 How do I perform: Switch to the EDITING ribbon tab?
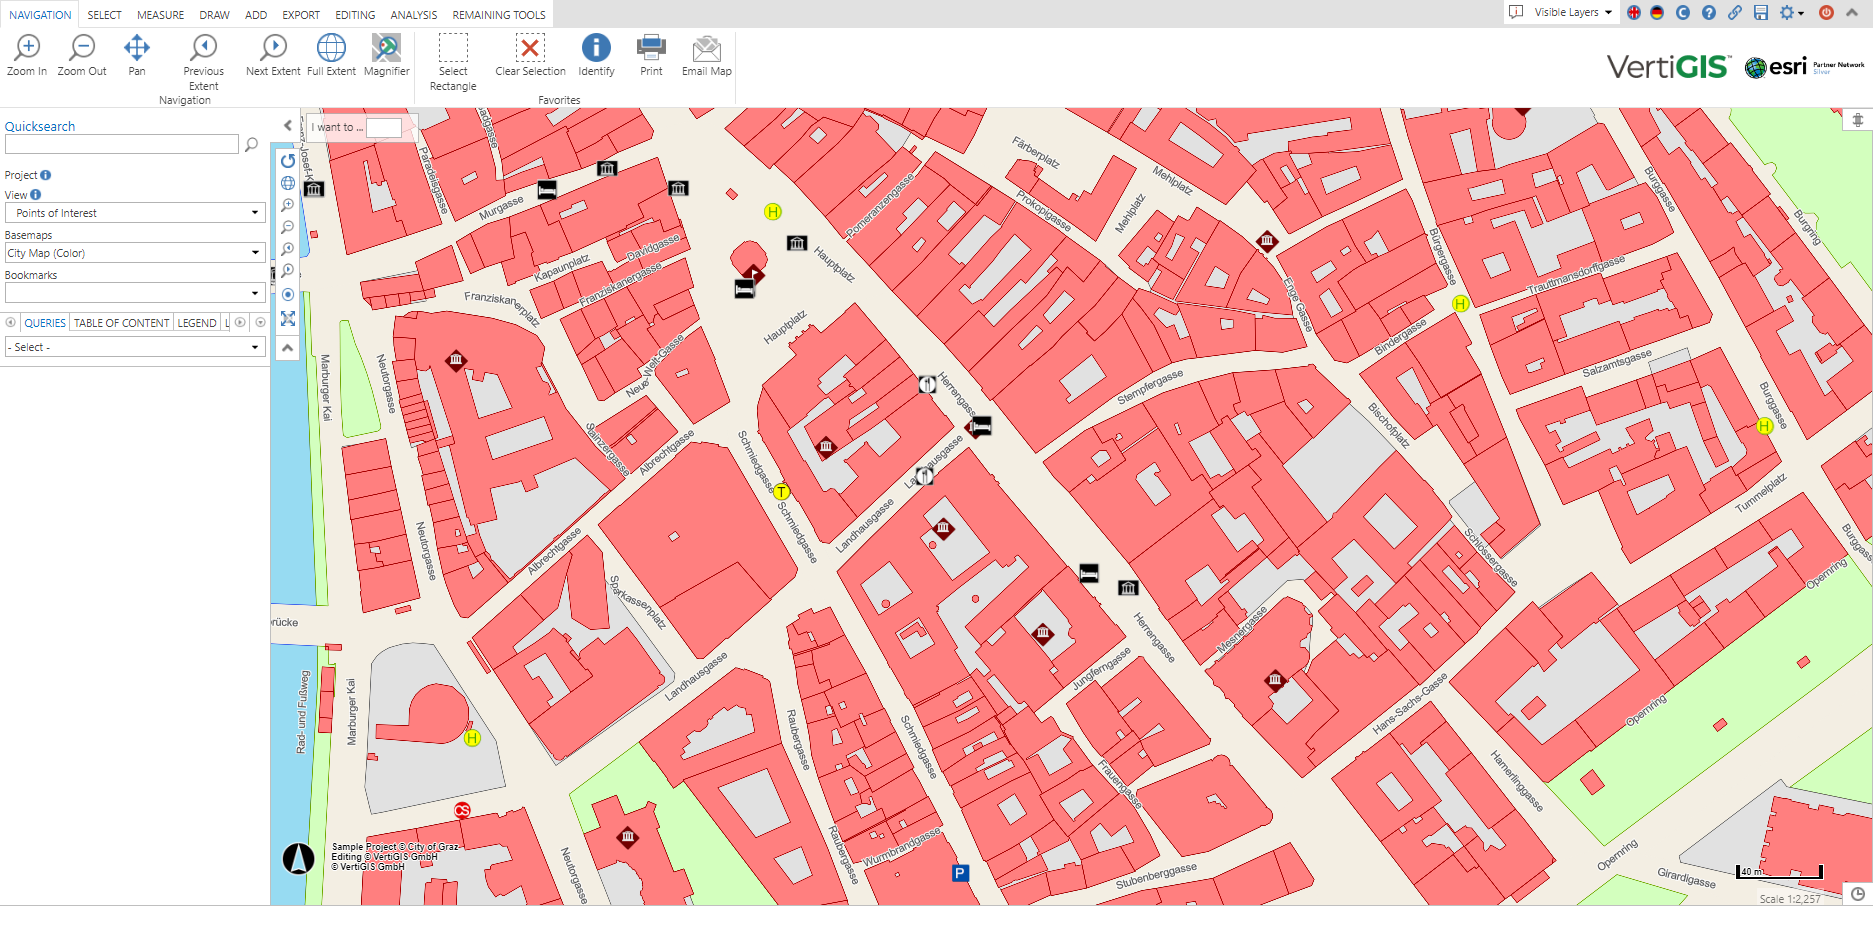coord(355,14)
